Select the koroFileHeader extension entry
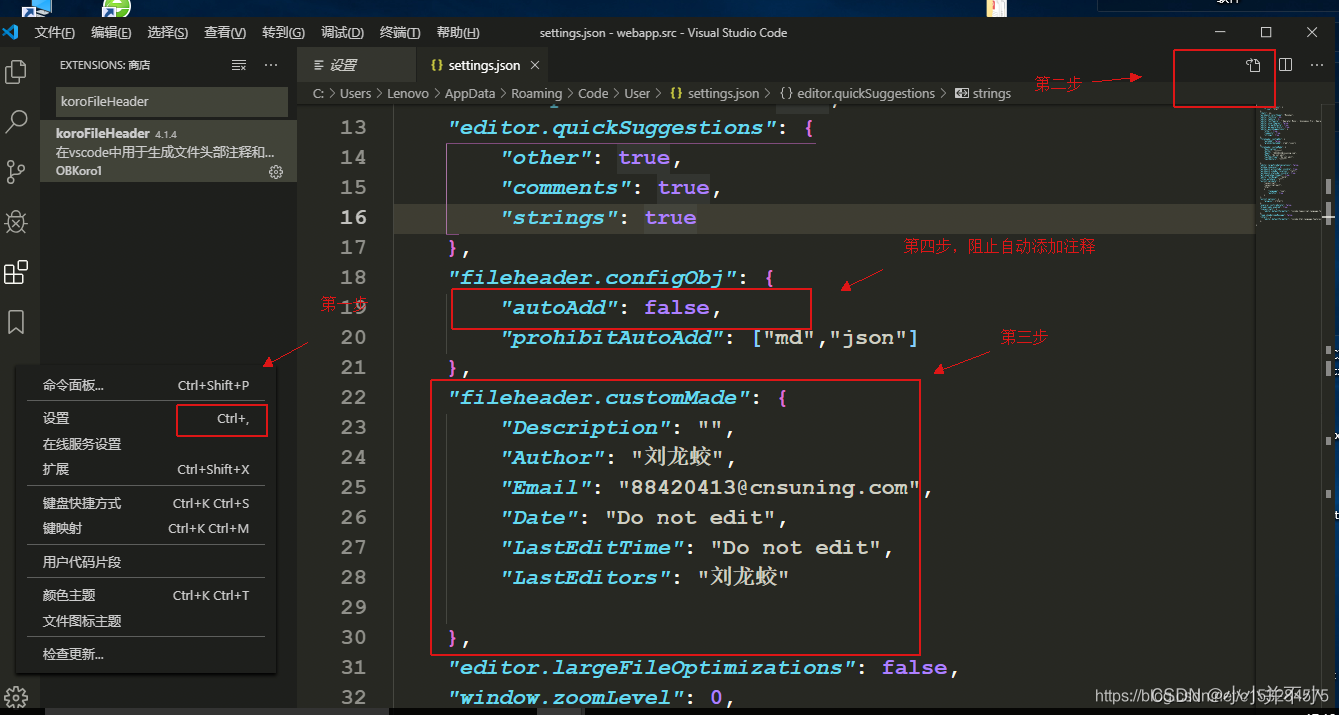This screenshot has width=1339, height=715. click(168, 151)
